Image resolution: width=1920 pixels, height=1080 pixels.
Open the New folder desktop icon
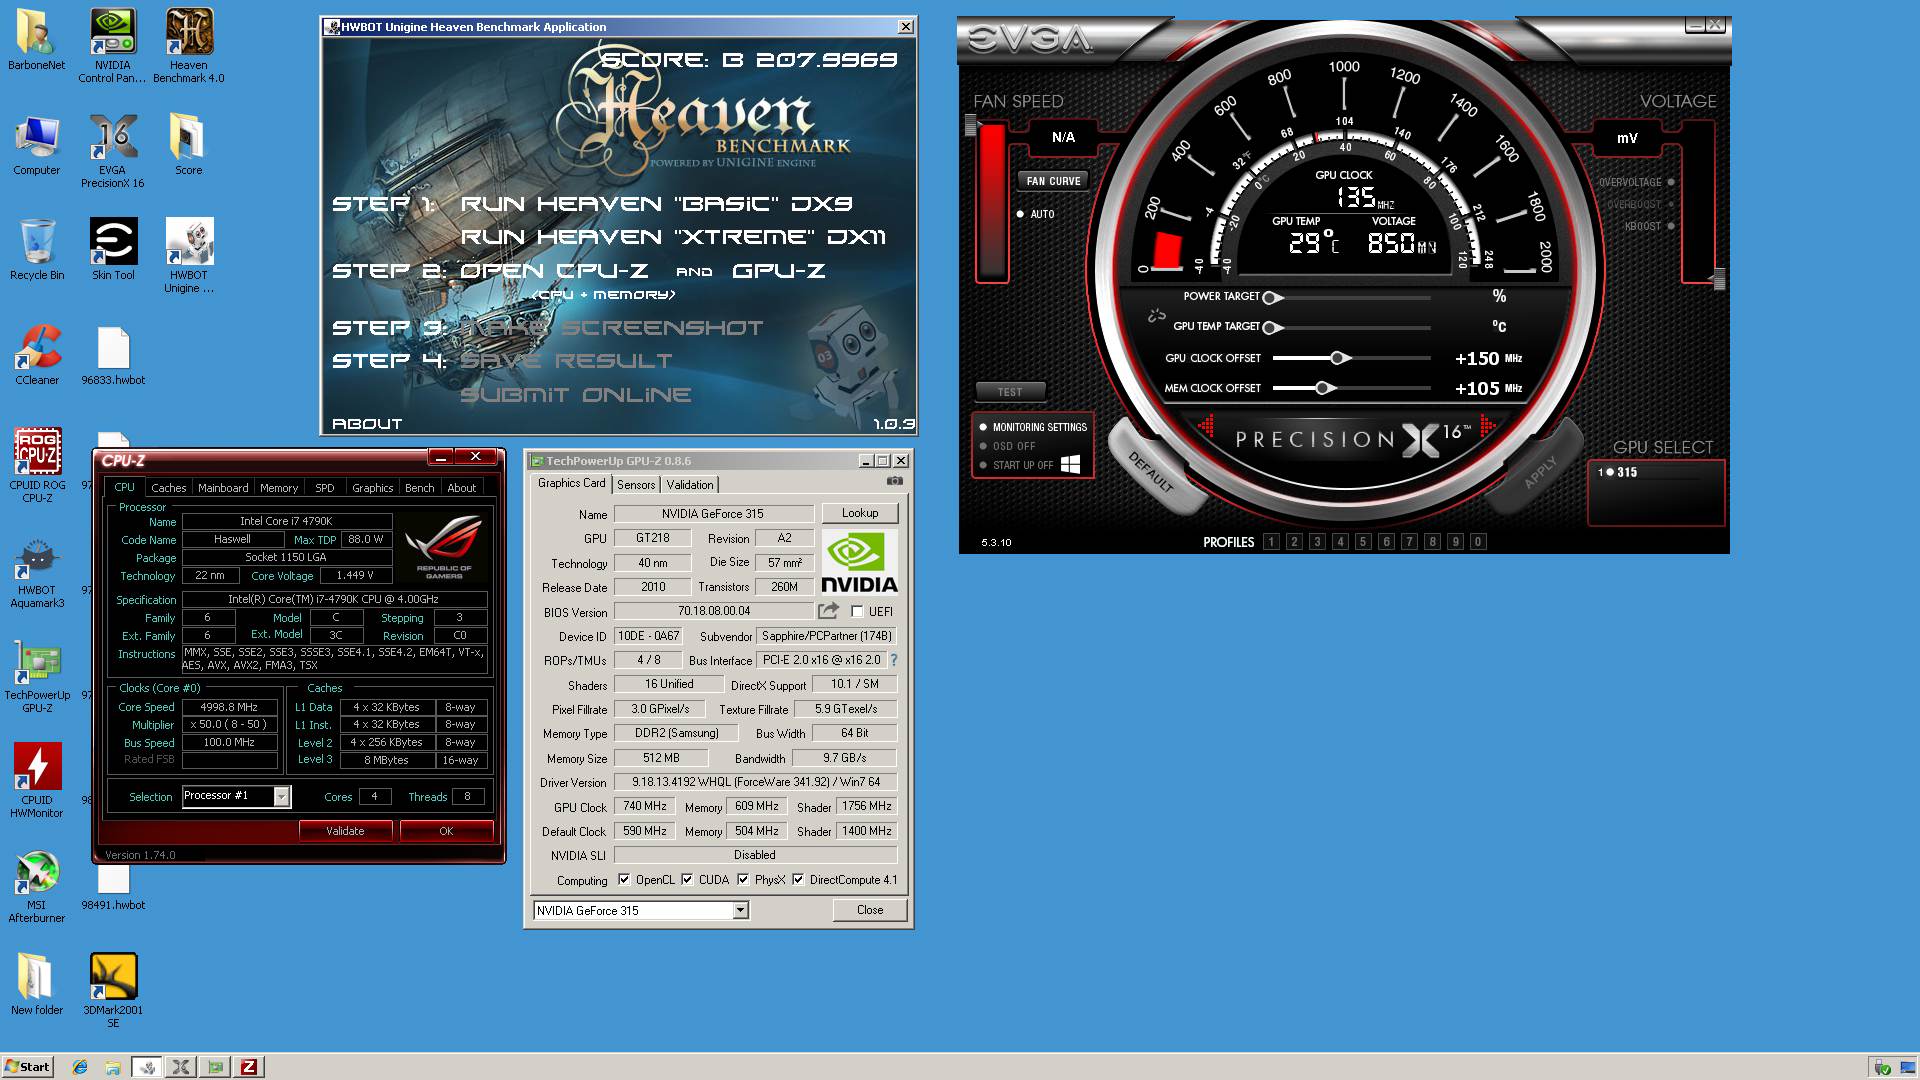pyautogui.click(x=36, y=984)
